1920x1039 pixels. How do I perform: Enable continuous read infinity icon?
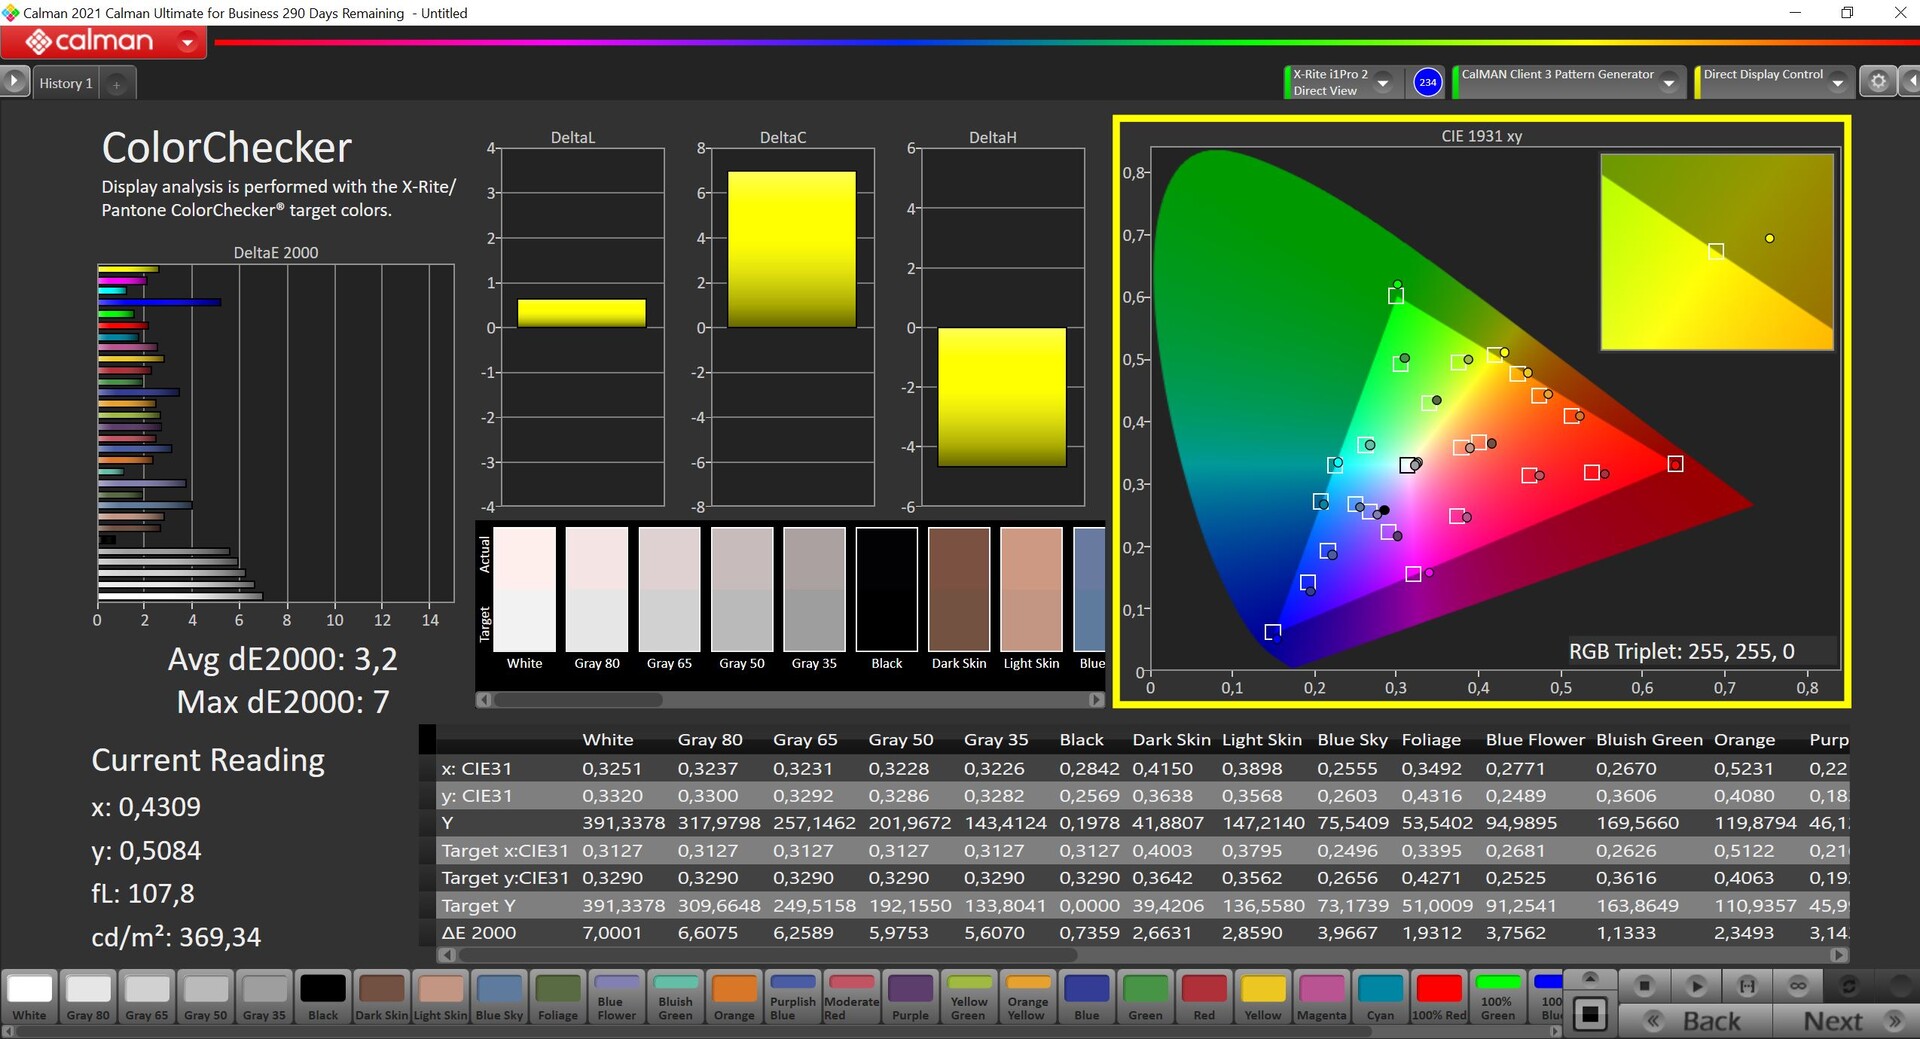[x=1798, y=986]
